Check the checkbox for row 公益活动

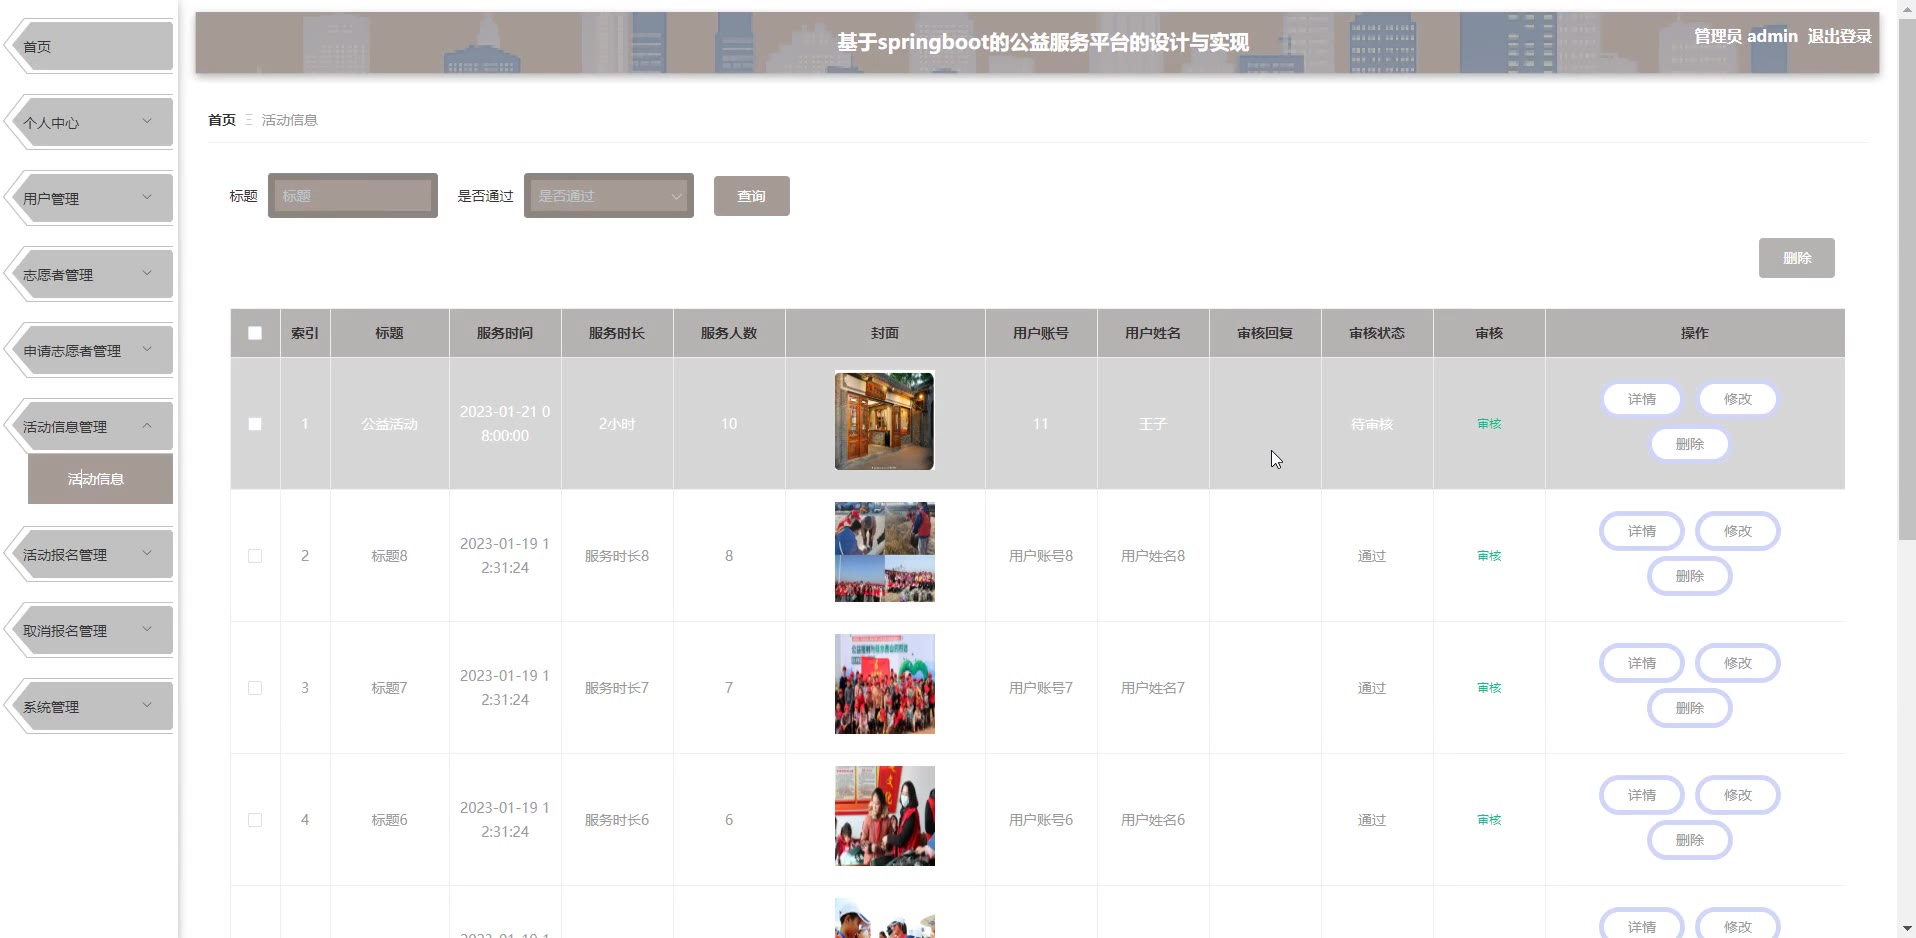255,424
